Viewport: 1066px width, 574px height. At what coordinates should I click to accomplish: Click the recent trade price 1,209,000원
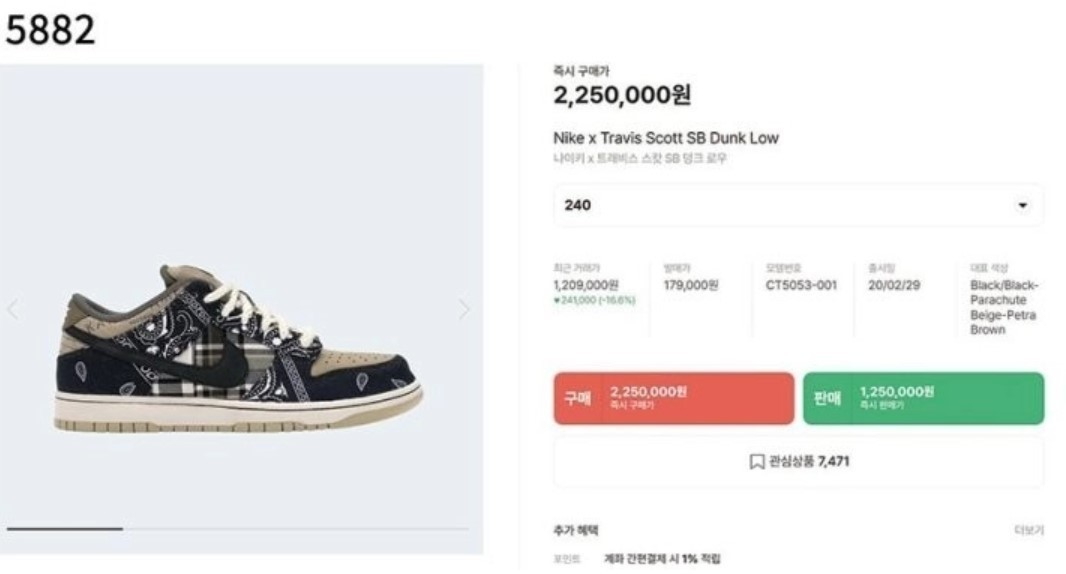(585, 285)
